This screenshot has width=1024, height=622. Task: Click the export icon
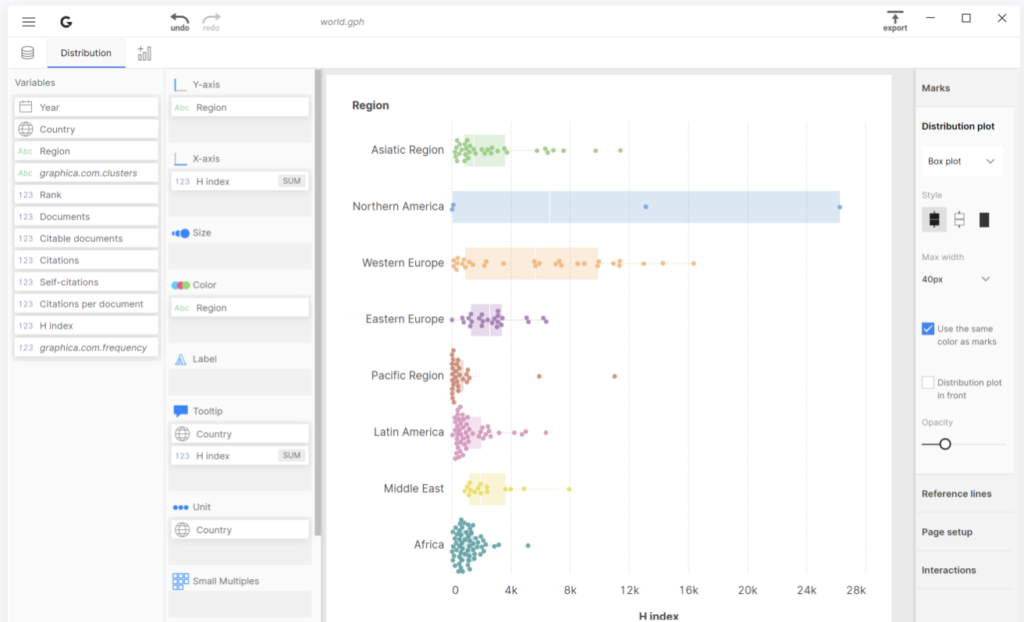pos(894,18)
